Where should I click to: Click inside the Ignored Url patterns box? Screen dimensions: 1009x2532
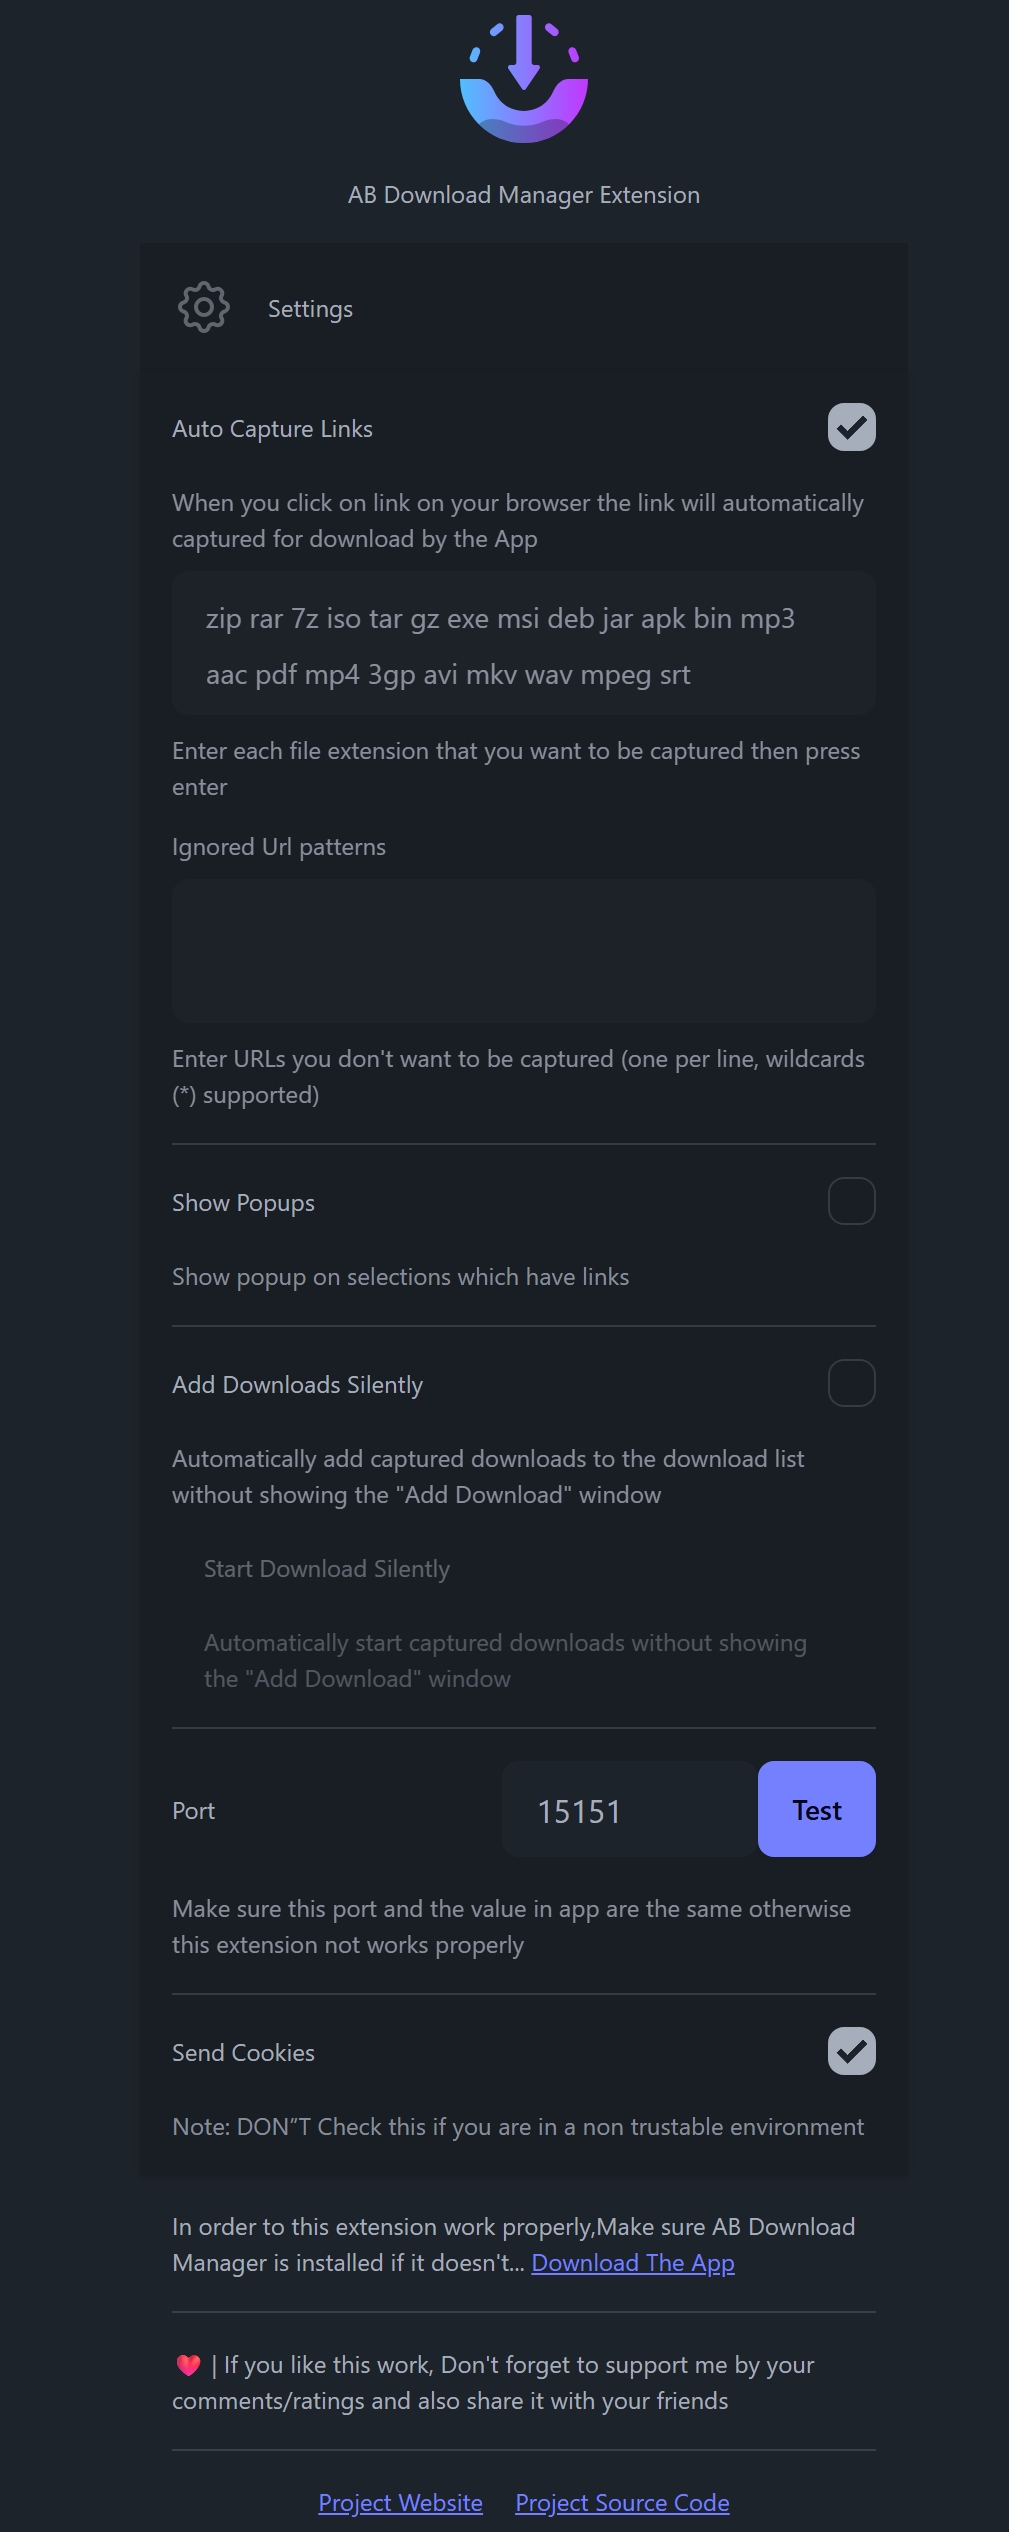(523, 950)
